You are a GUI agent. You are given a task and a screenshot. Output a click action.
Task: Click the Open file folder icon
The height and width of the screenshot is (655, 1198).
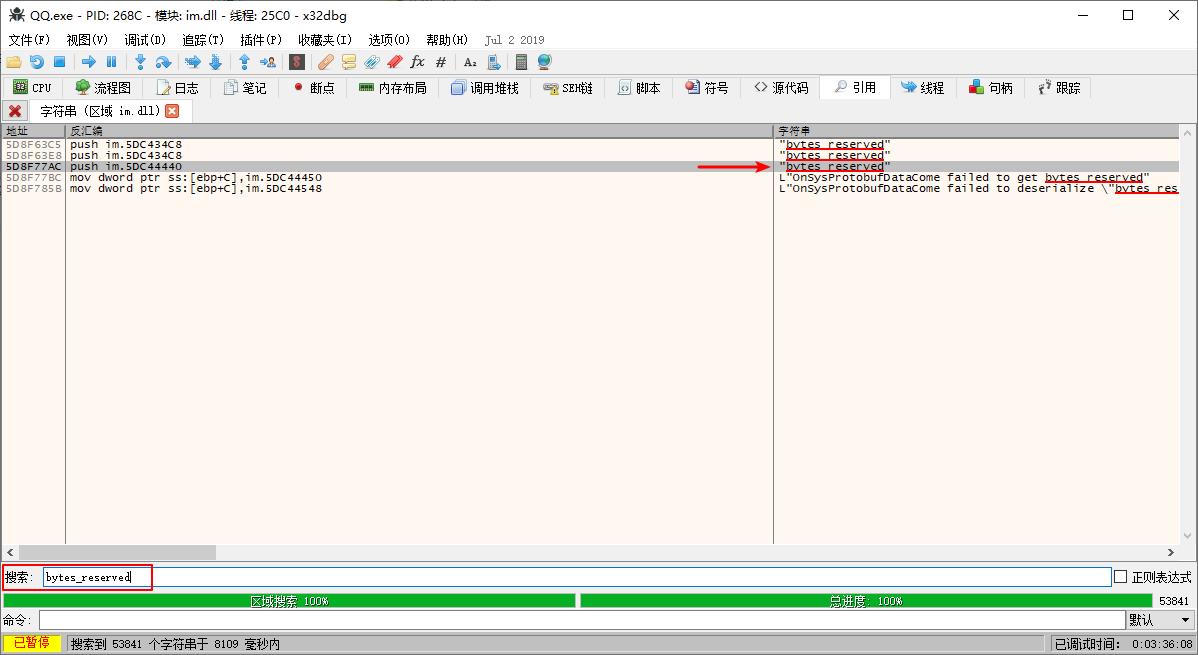(14, 62)
